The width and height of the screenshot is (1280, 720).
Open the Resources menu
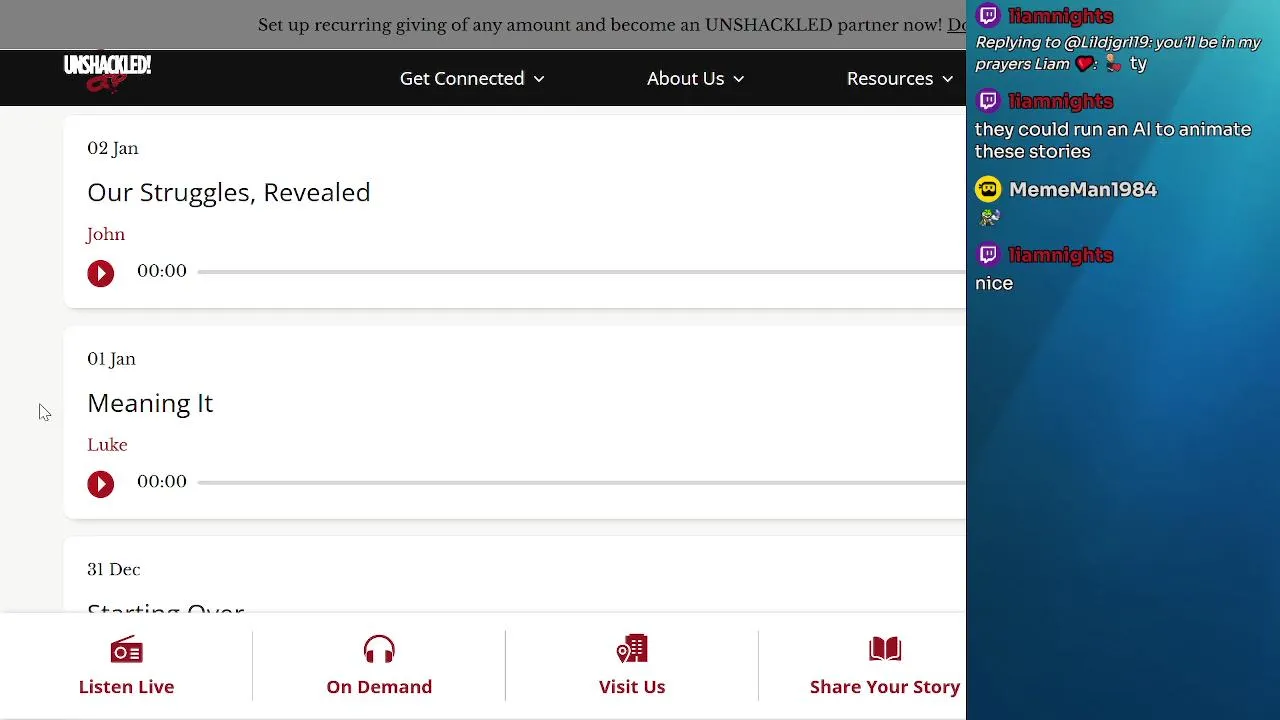point(900,78)
